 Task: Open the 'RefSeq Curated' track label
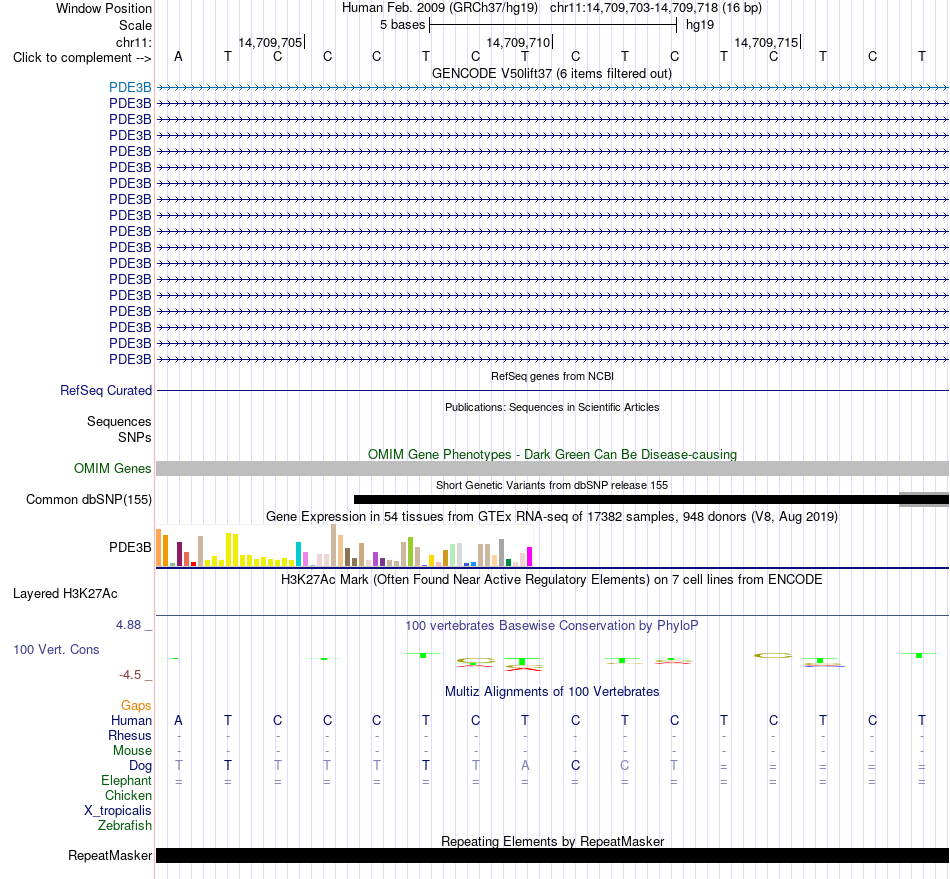[105, 390]
